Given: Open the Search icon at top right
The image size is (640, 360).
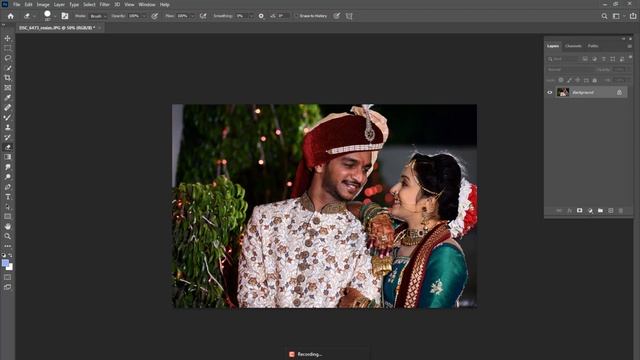Looking at the screenshot, I should coord(604,16).
